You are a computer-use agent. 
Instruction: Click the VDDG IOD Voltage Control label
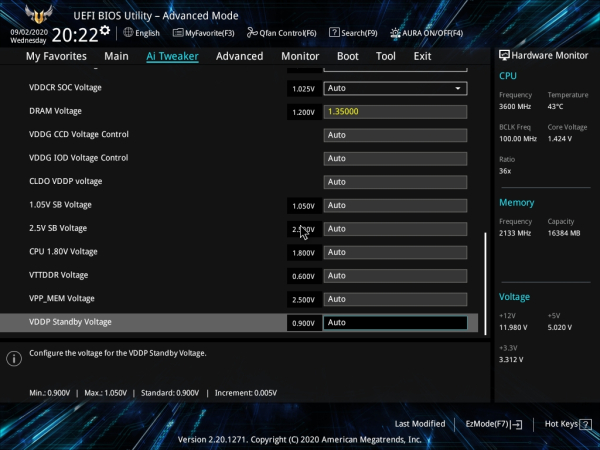click(79, 158)
